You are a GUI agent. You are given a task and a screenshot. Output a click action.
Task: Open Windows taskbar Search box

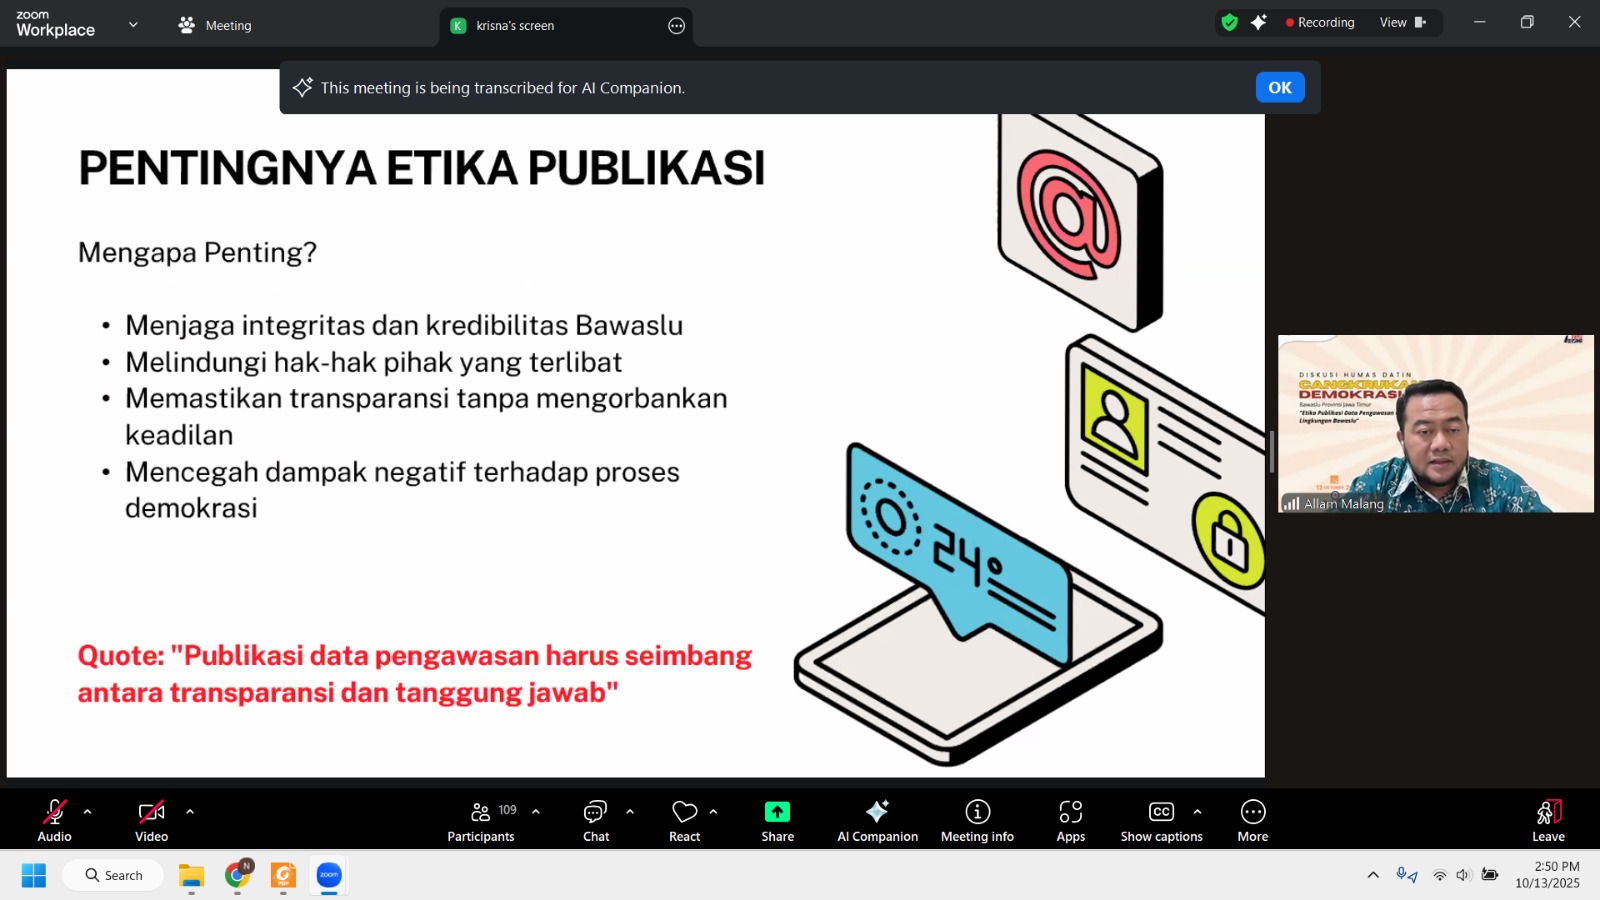click(114, 875)
